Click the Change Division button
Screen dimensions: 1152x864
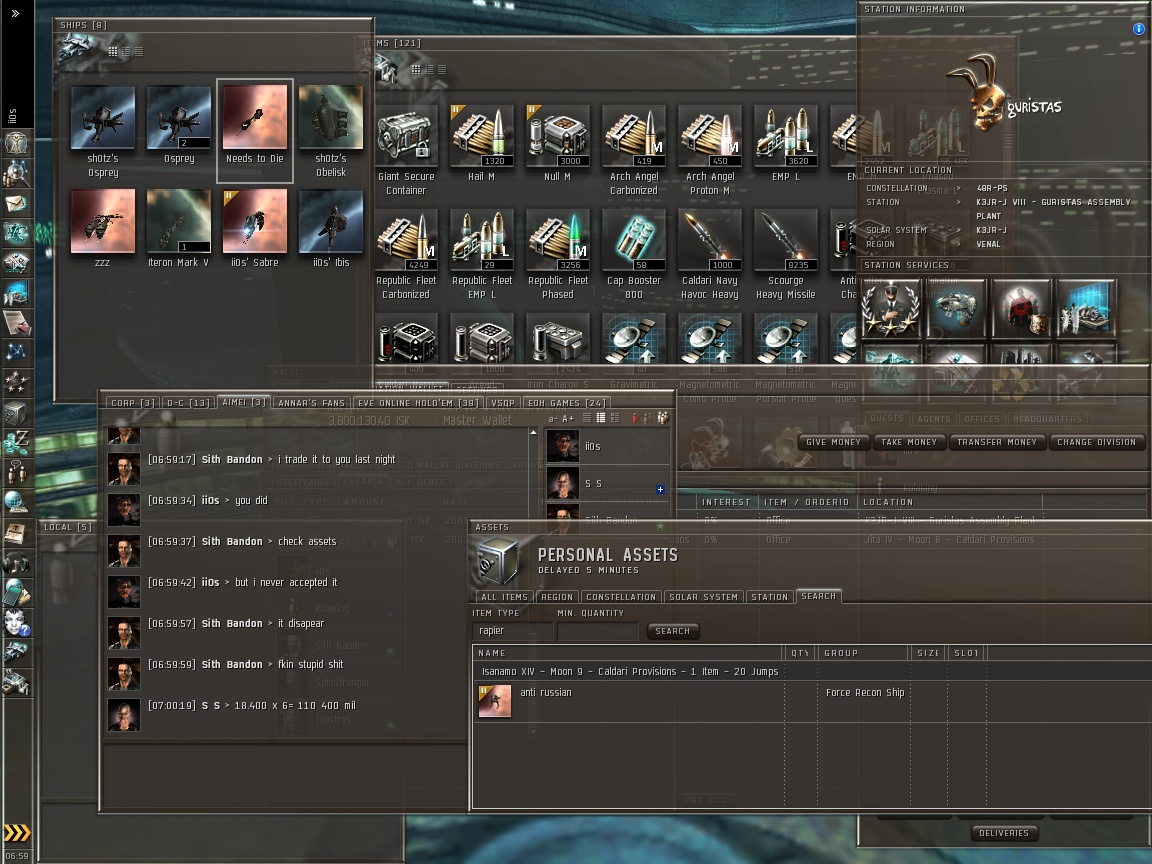pyautogui.click(x=1096, y=442)
